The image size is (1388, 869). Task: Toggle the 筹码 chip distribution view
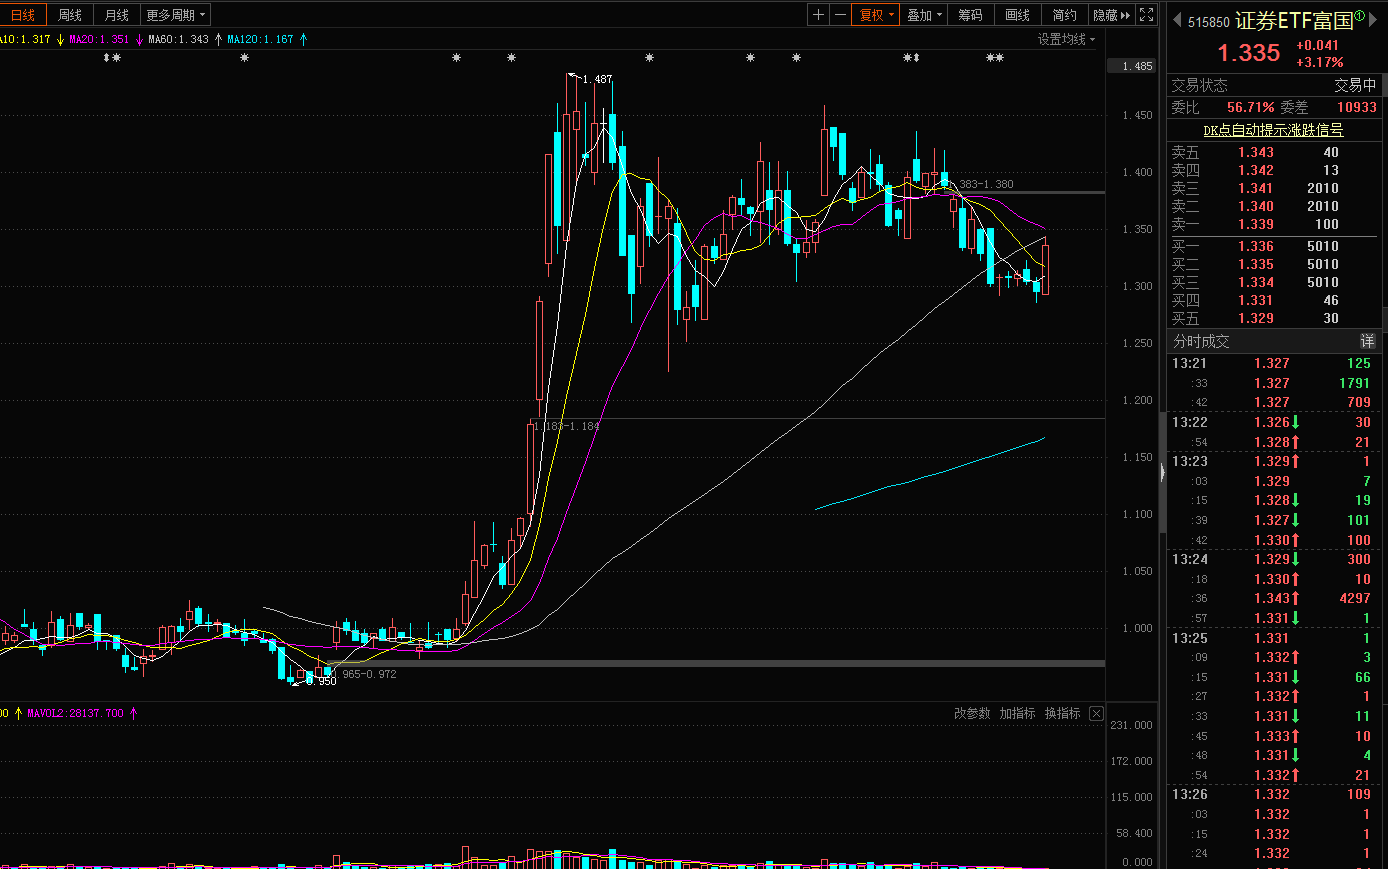[x=970, y=15]
